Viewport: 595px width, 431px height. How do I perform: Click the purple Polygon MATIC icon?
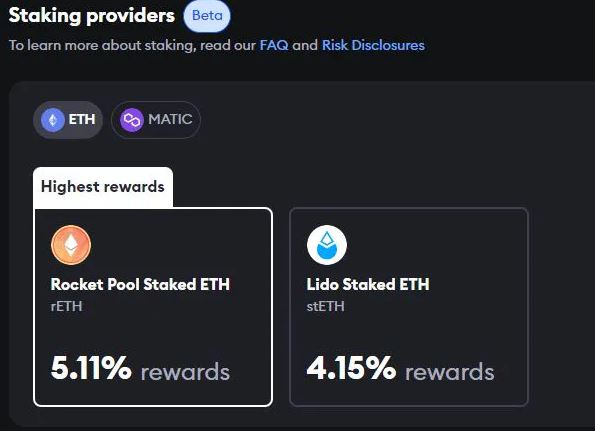[x=132, y=120]
